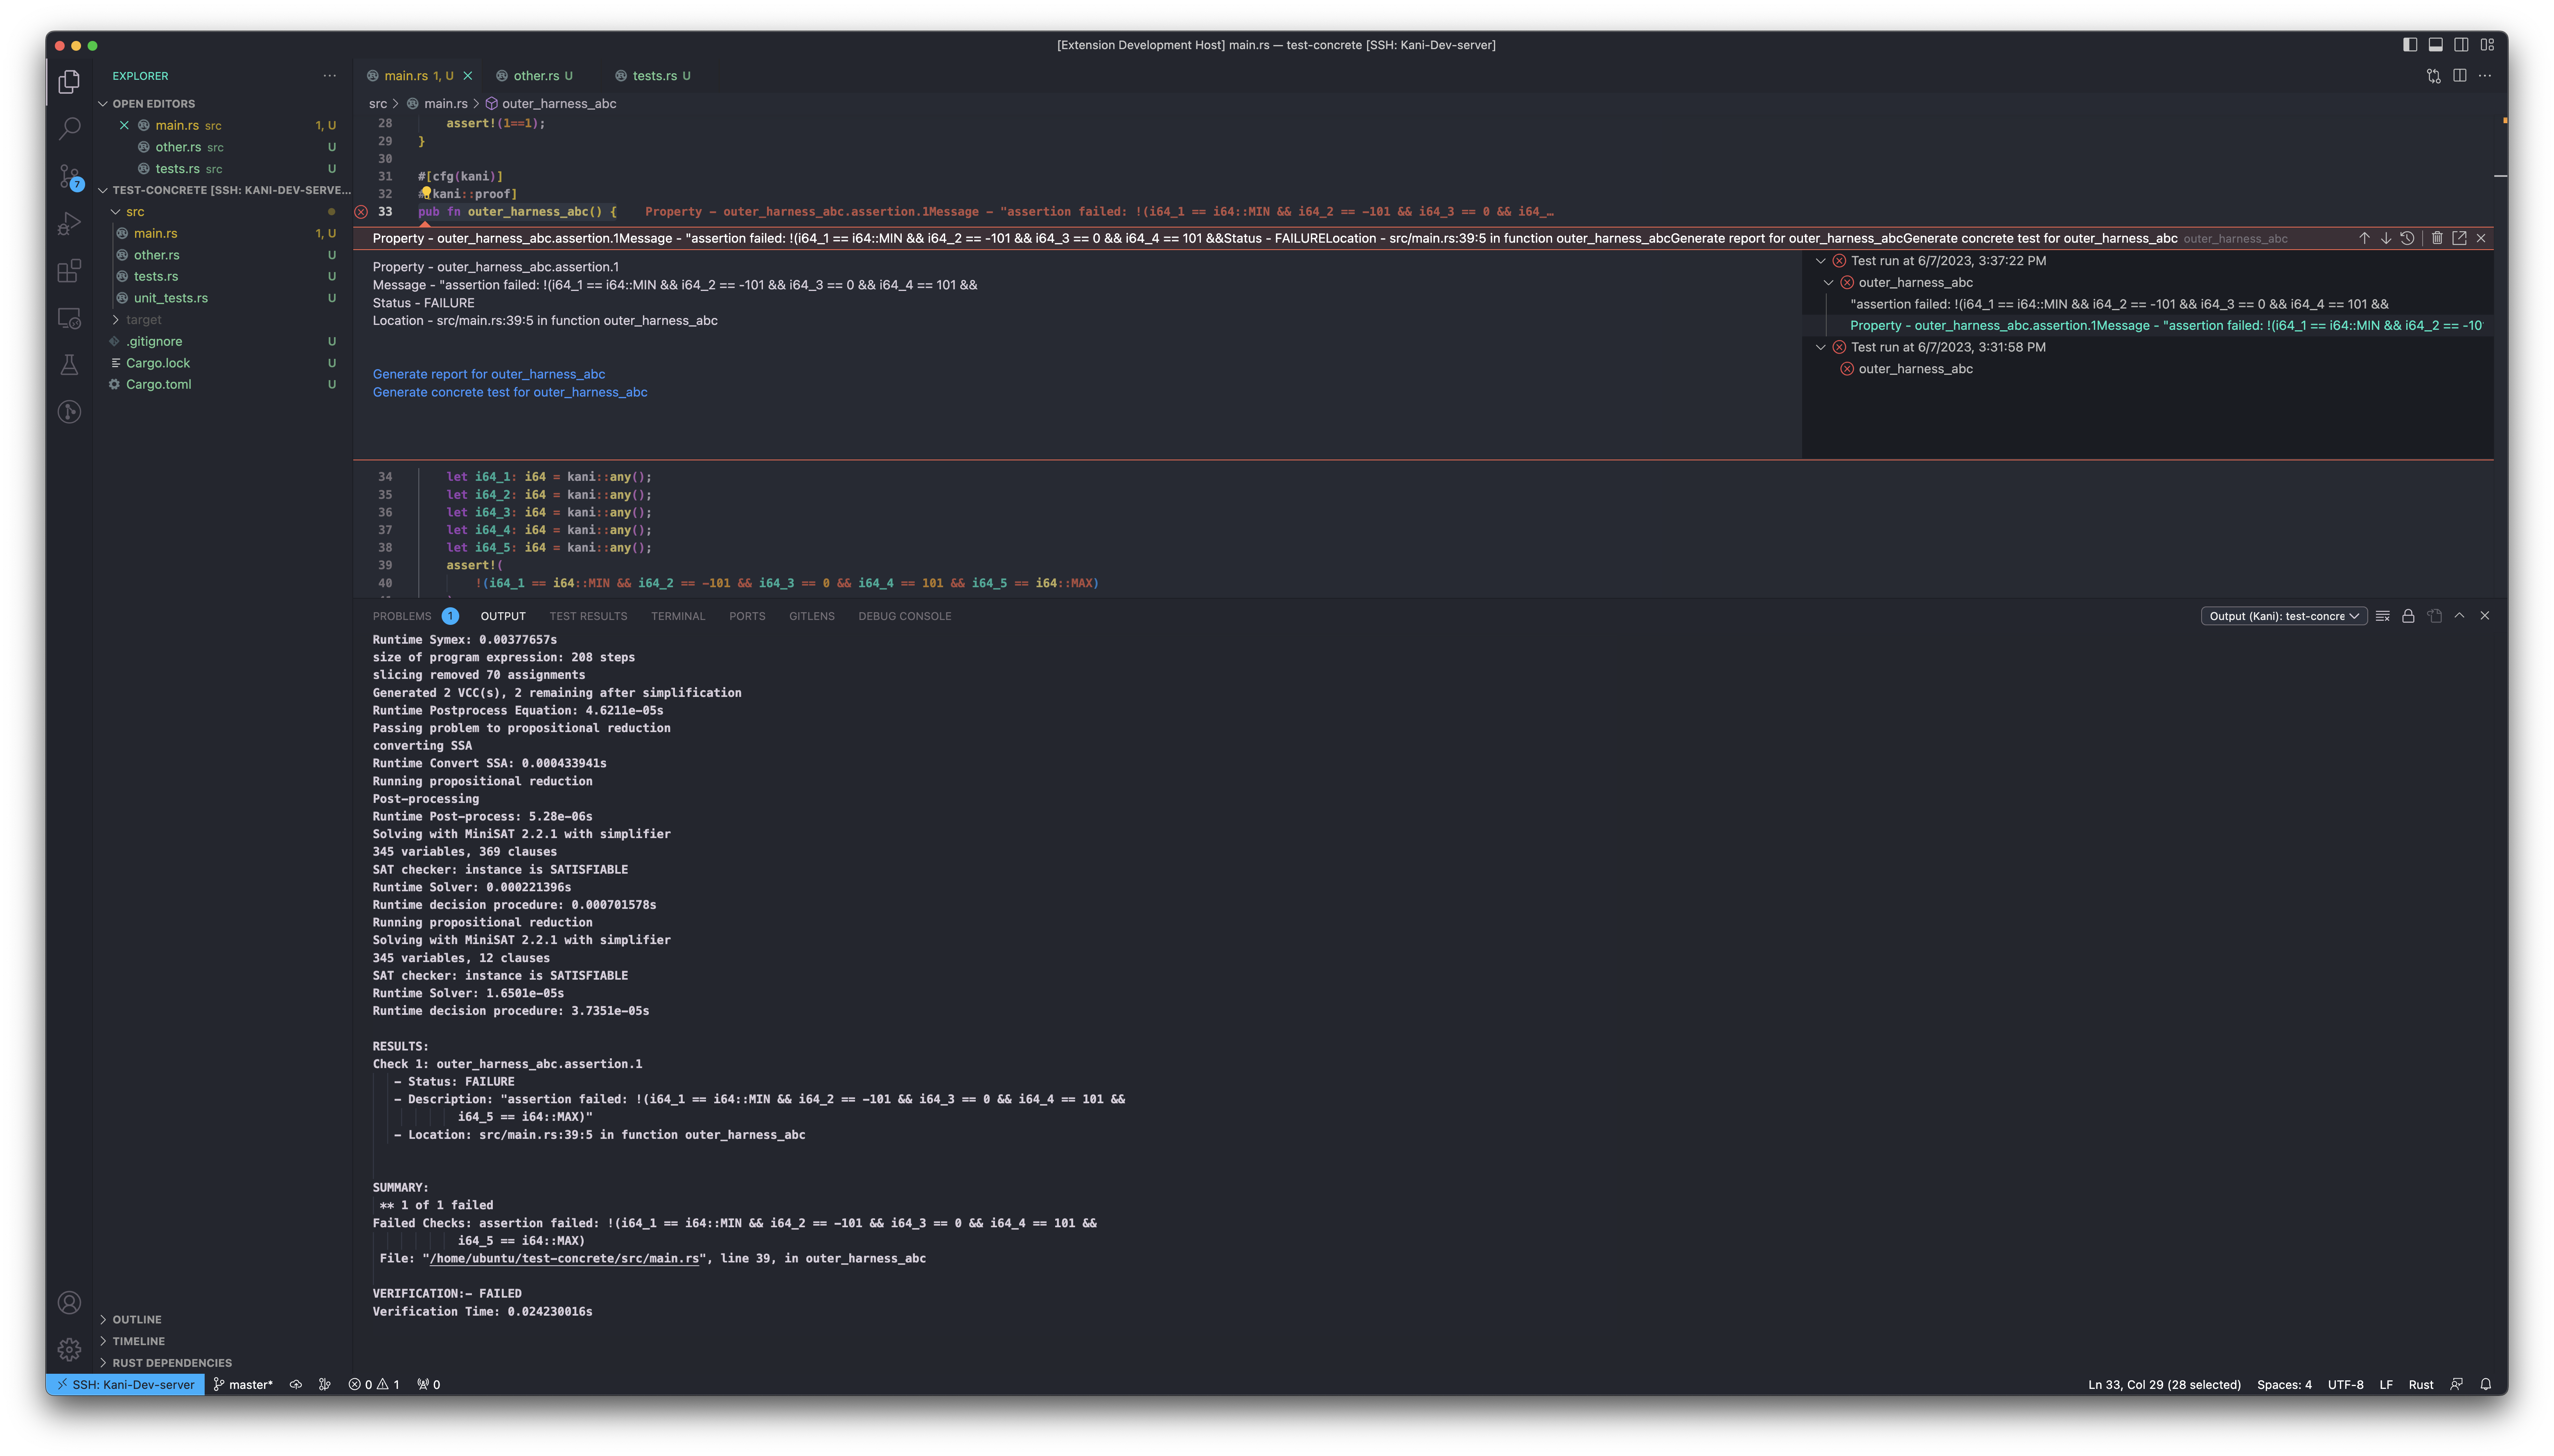
Task: Expand the Test run at 3:31:58 PM entry
Action: [x=1821, y=347]
